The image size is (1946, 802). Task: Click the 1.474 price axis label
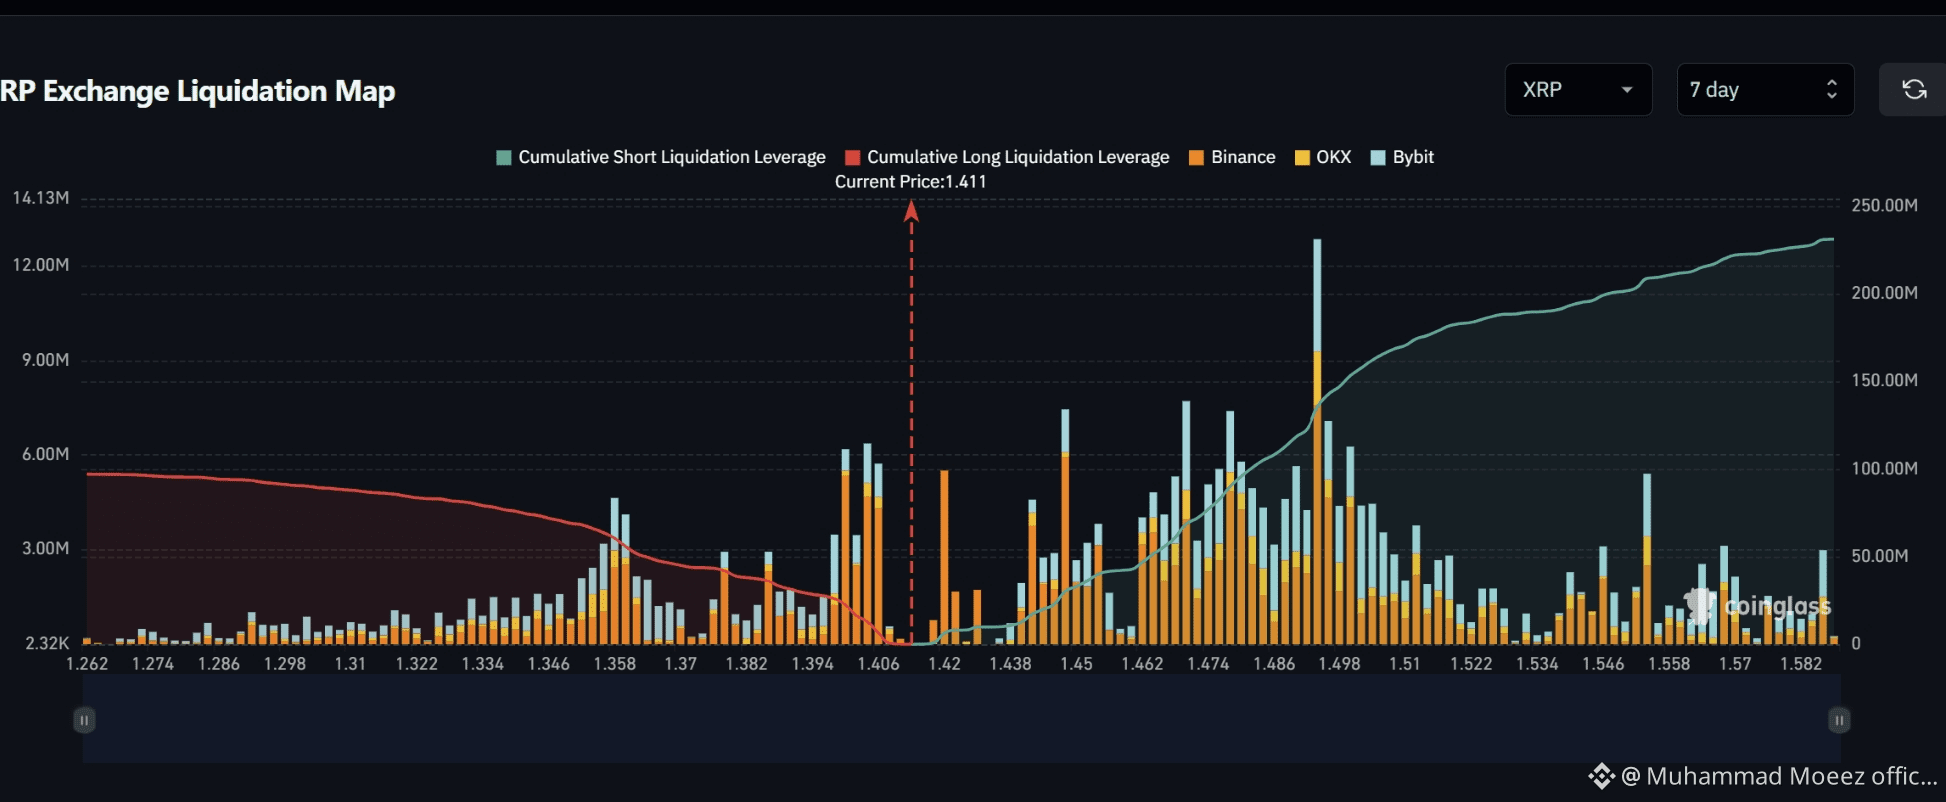1209,664
